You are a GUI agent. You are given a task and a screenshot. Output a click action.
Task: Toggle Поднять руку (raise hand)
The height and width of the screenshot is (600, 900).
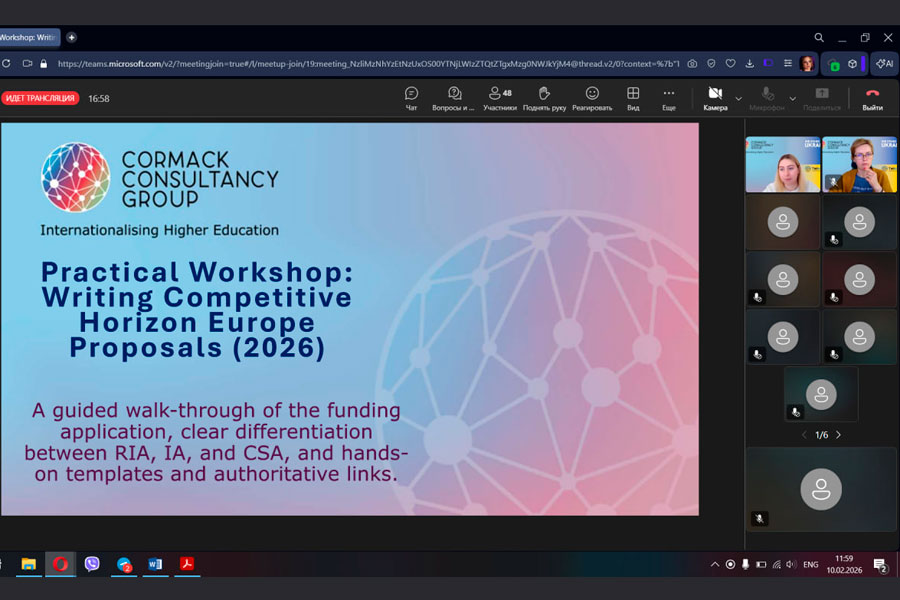coord(544,98)
